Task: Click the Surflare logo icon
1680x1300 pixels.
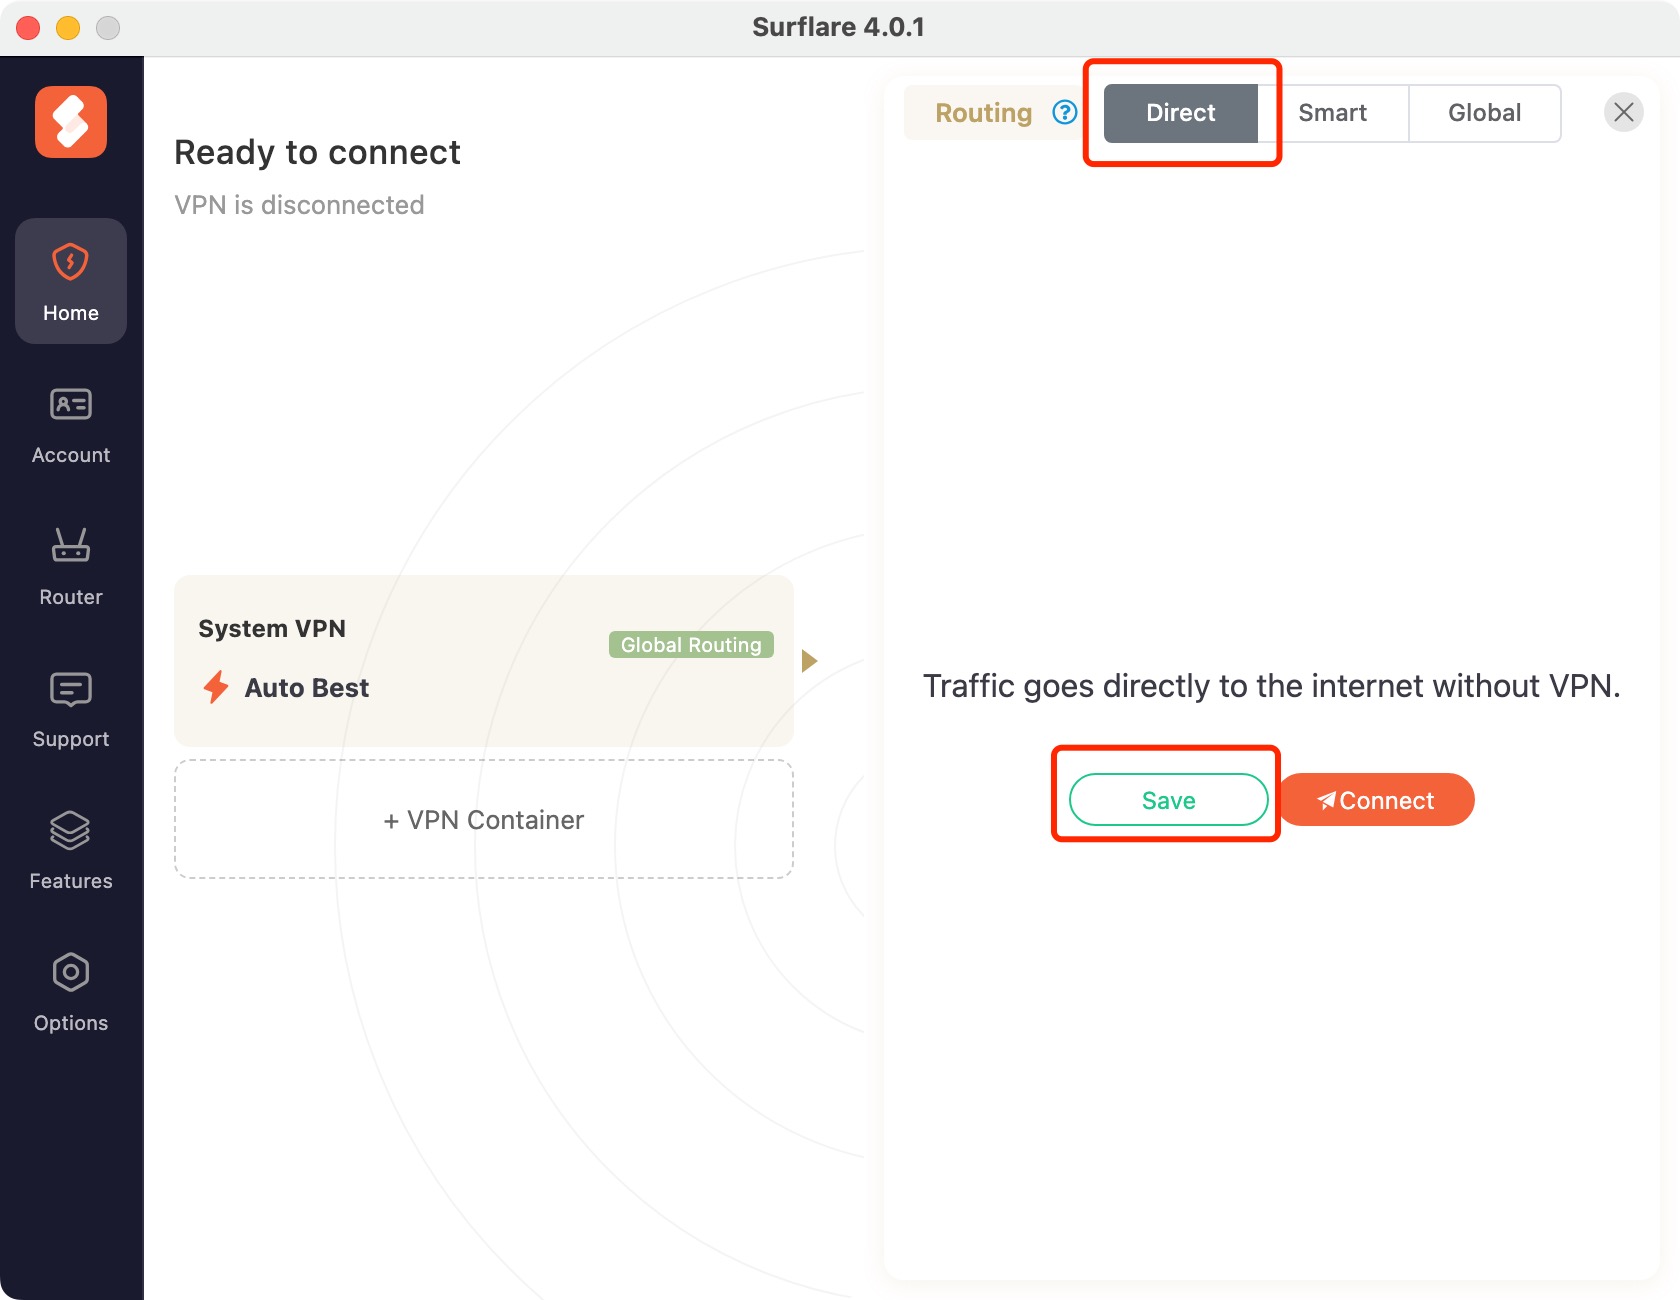Action: tap(71, 122)
